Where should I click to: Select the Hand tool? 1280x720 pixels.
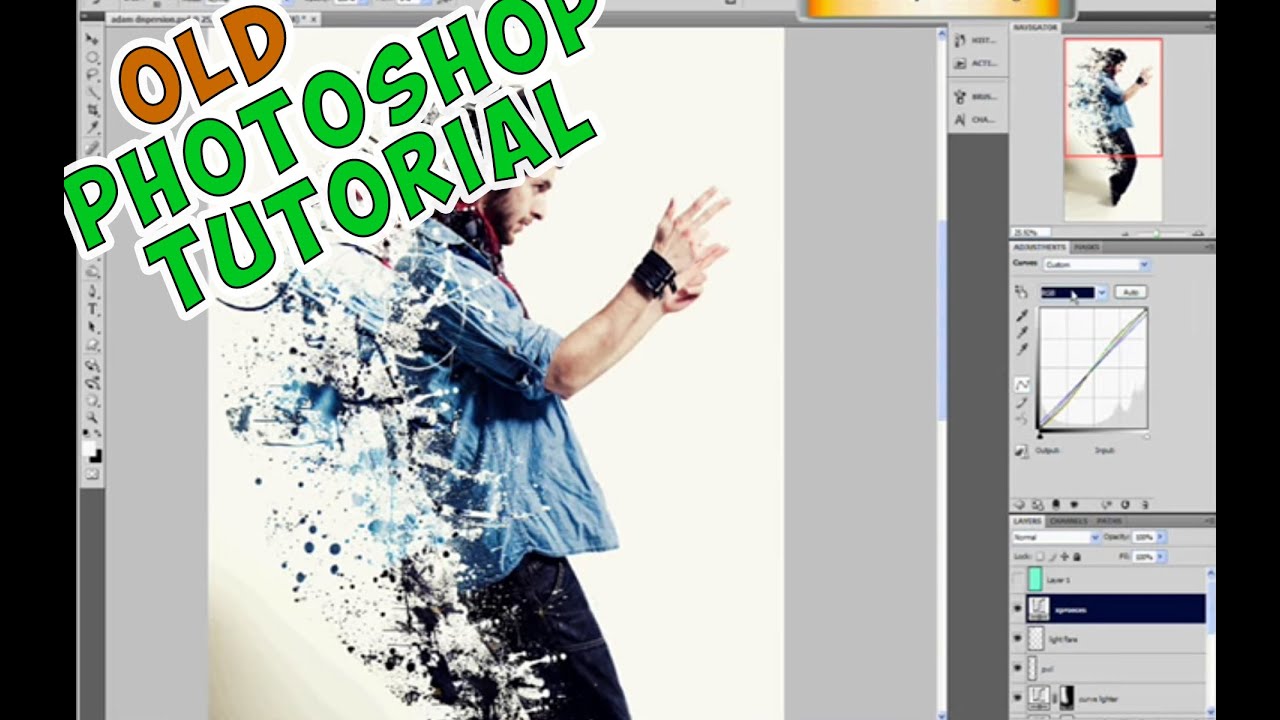92,400
